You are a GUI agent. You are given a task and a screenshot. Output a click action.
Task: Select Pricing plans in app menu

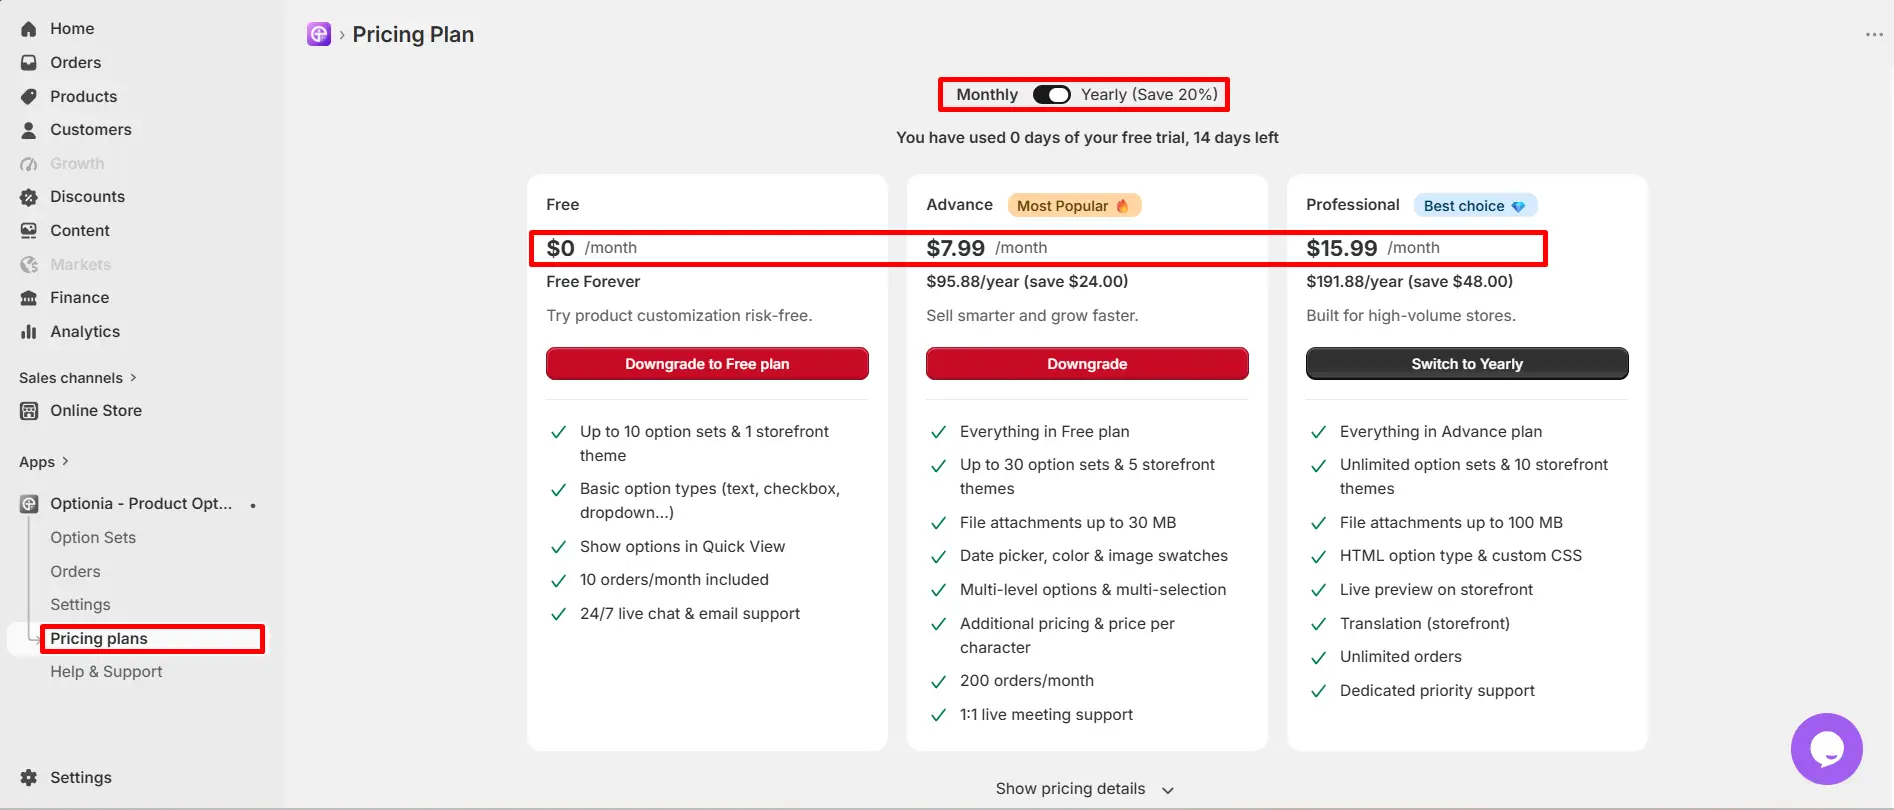(99, 639)
